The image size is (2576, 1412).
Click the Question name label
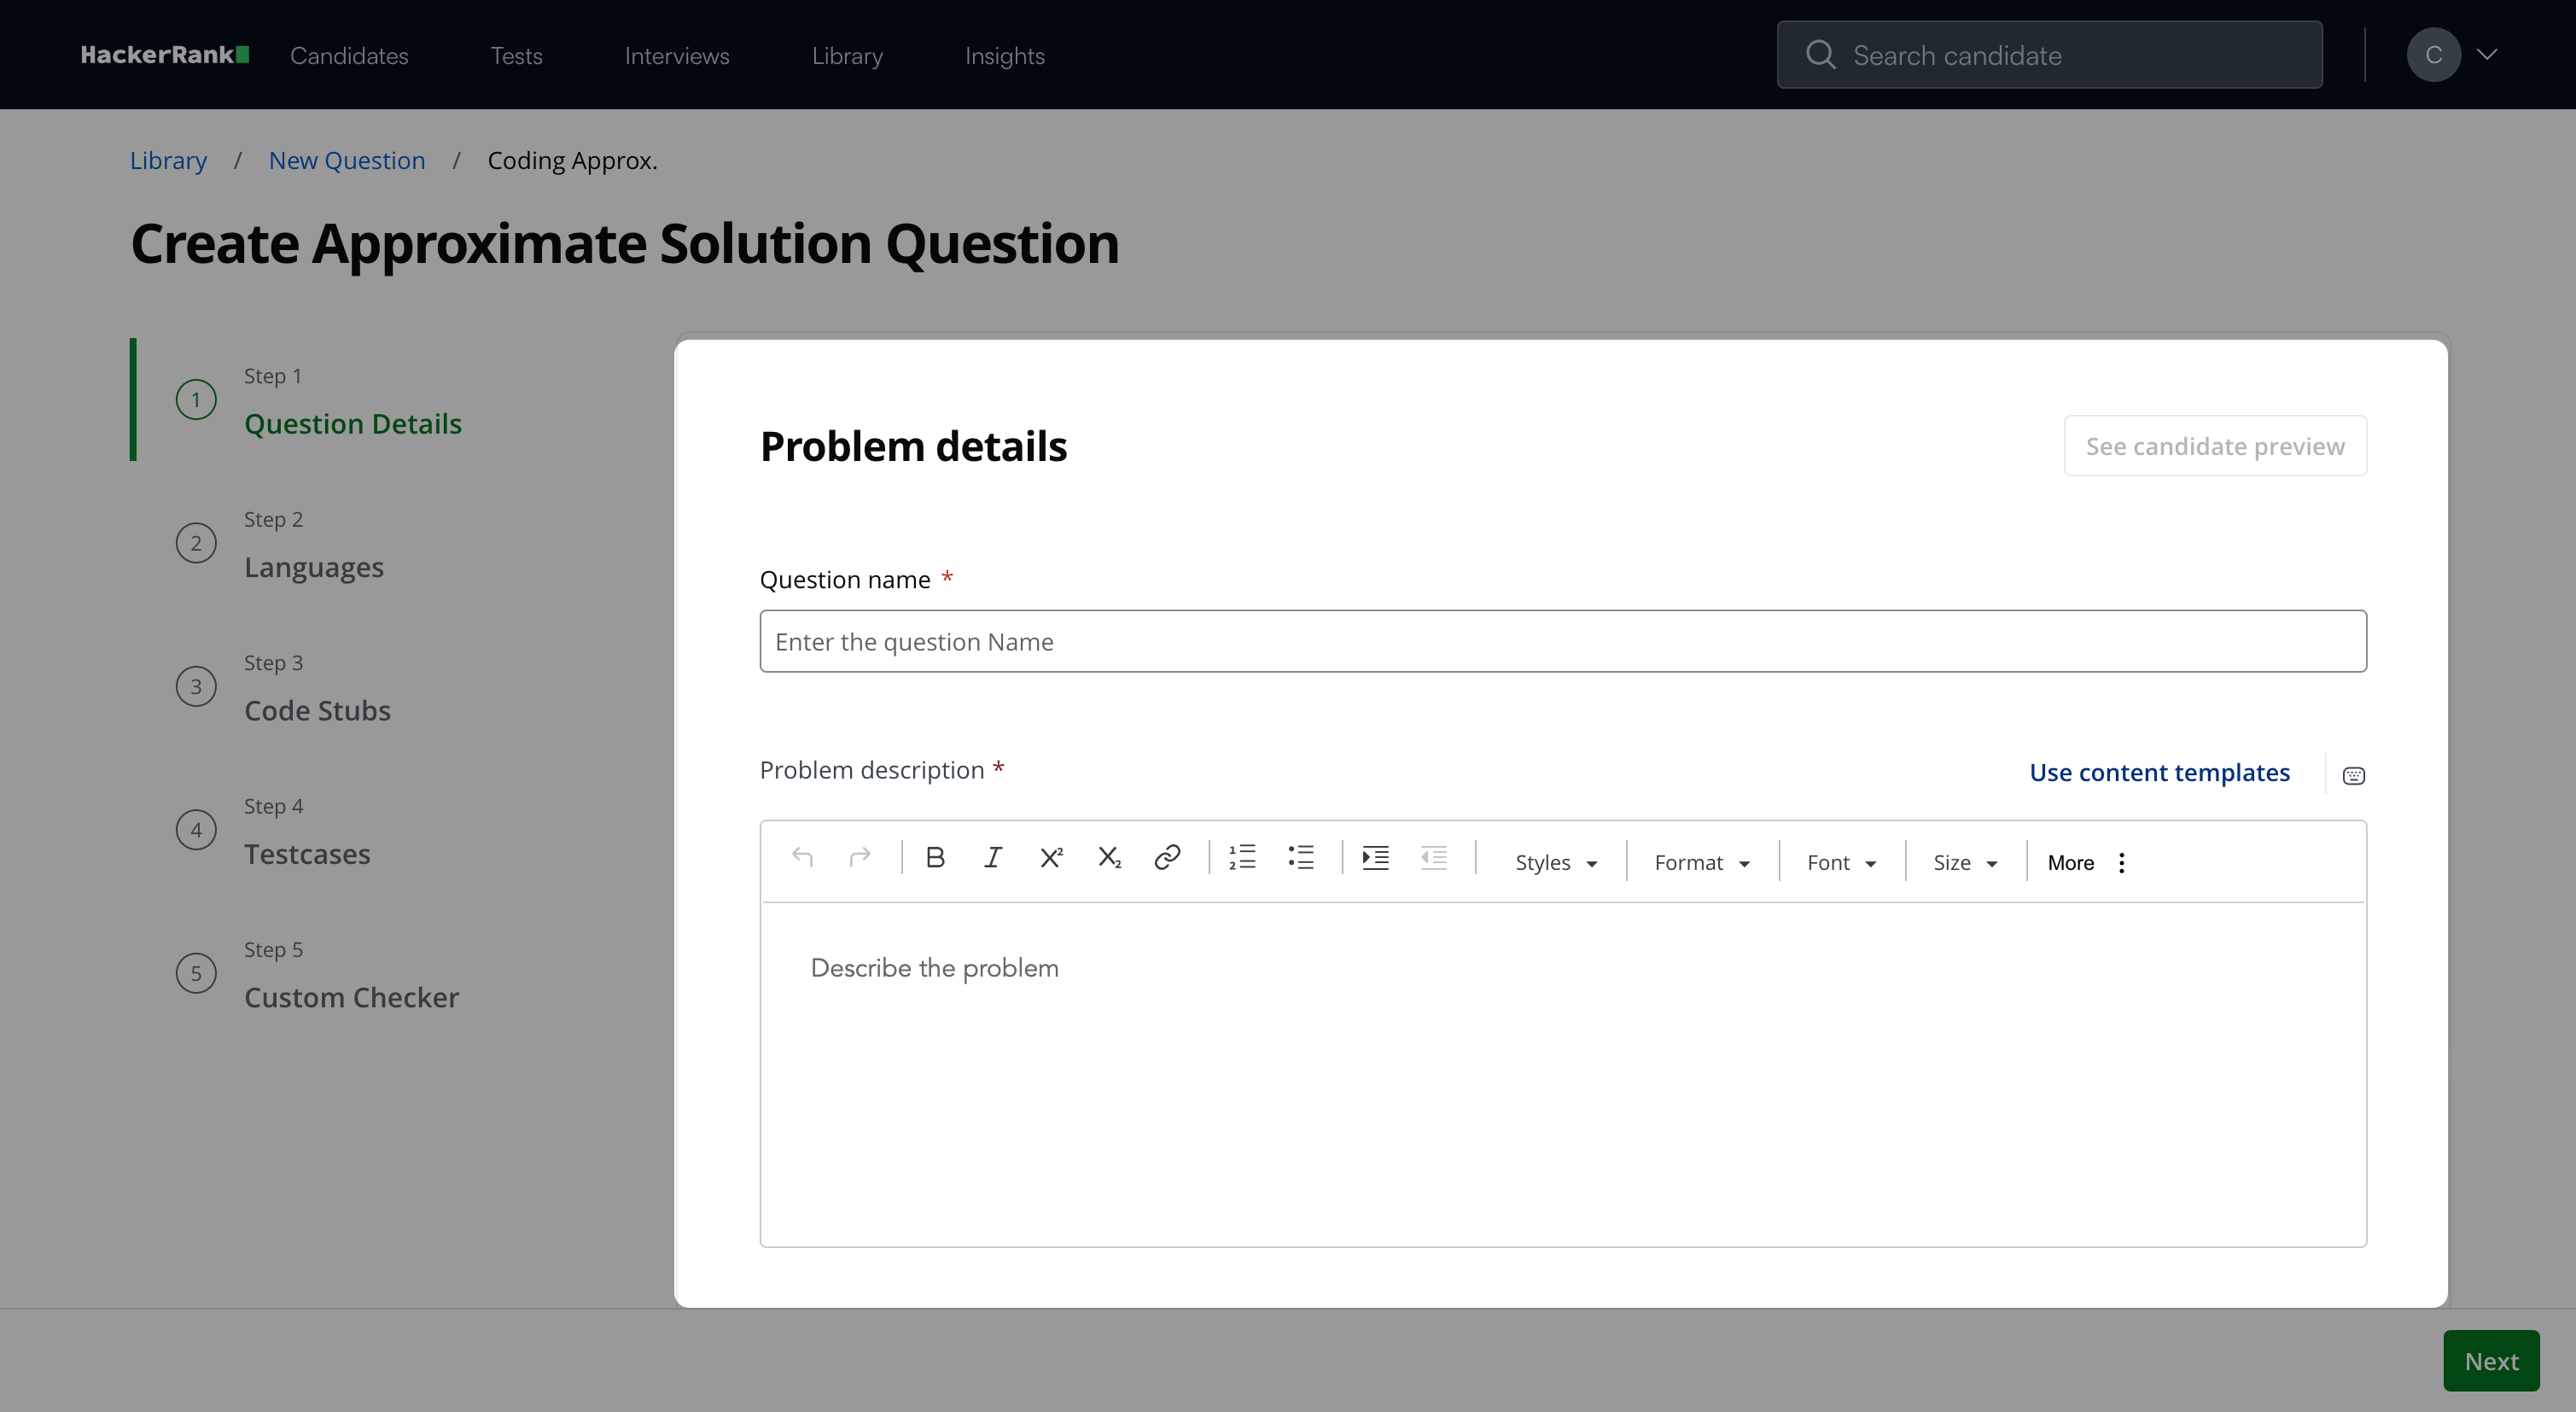pos(845,580)
